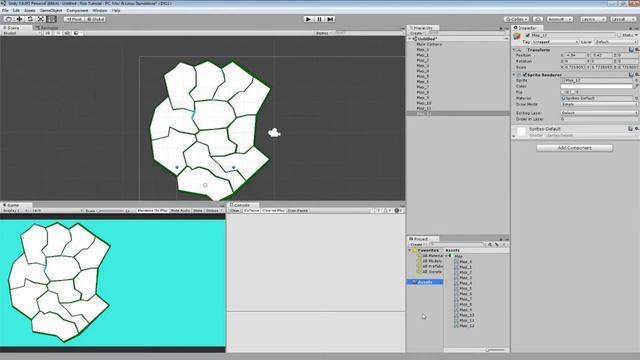The width and height of the screenshot is (640, 360).
Task: Open the Sprites-Default material gear menu
Action: coord(636,129)
